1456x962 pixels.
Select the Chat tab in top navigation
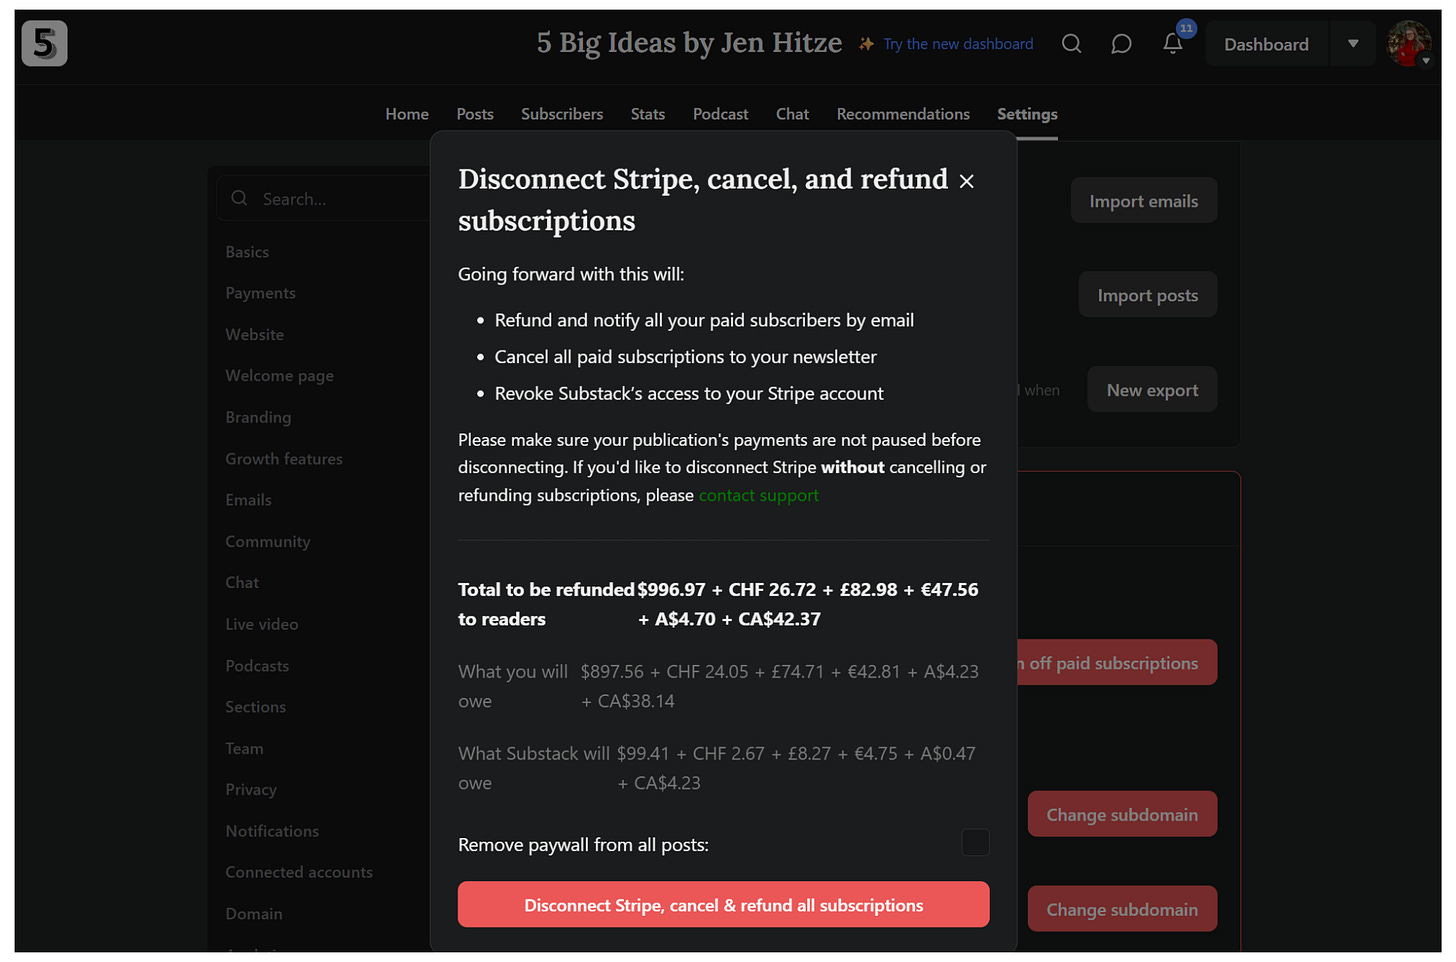tap(792, 114)
